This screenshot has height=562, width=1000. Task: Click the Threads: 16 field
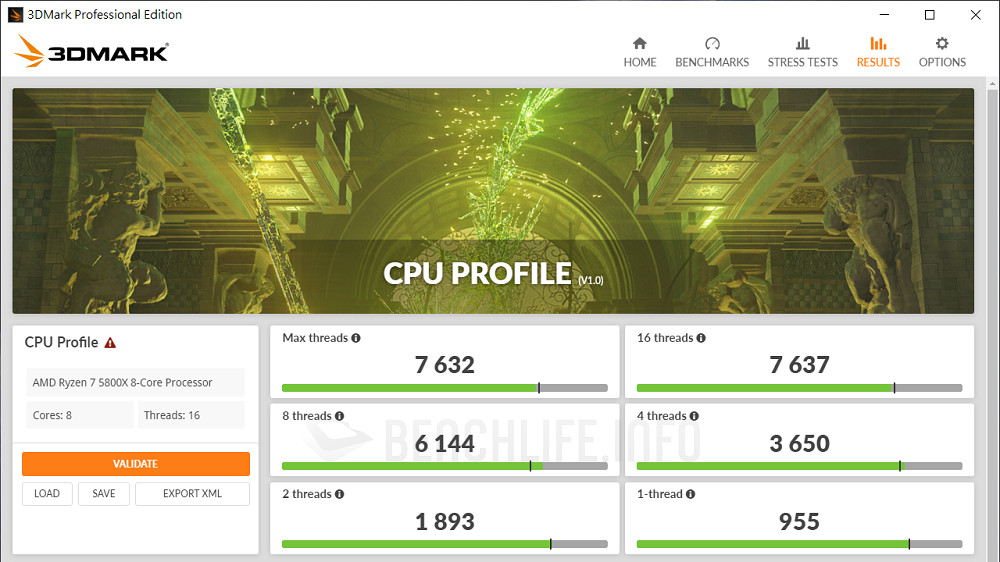coord(191,415)
